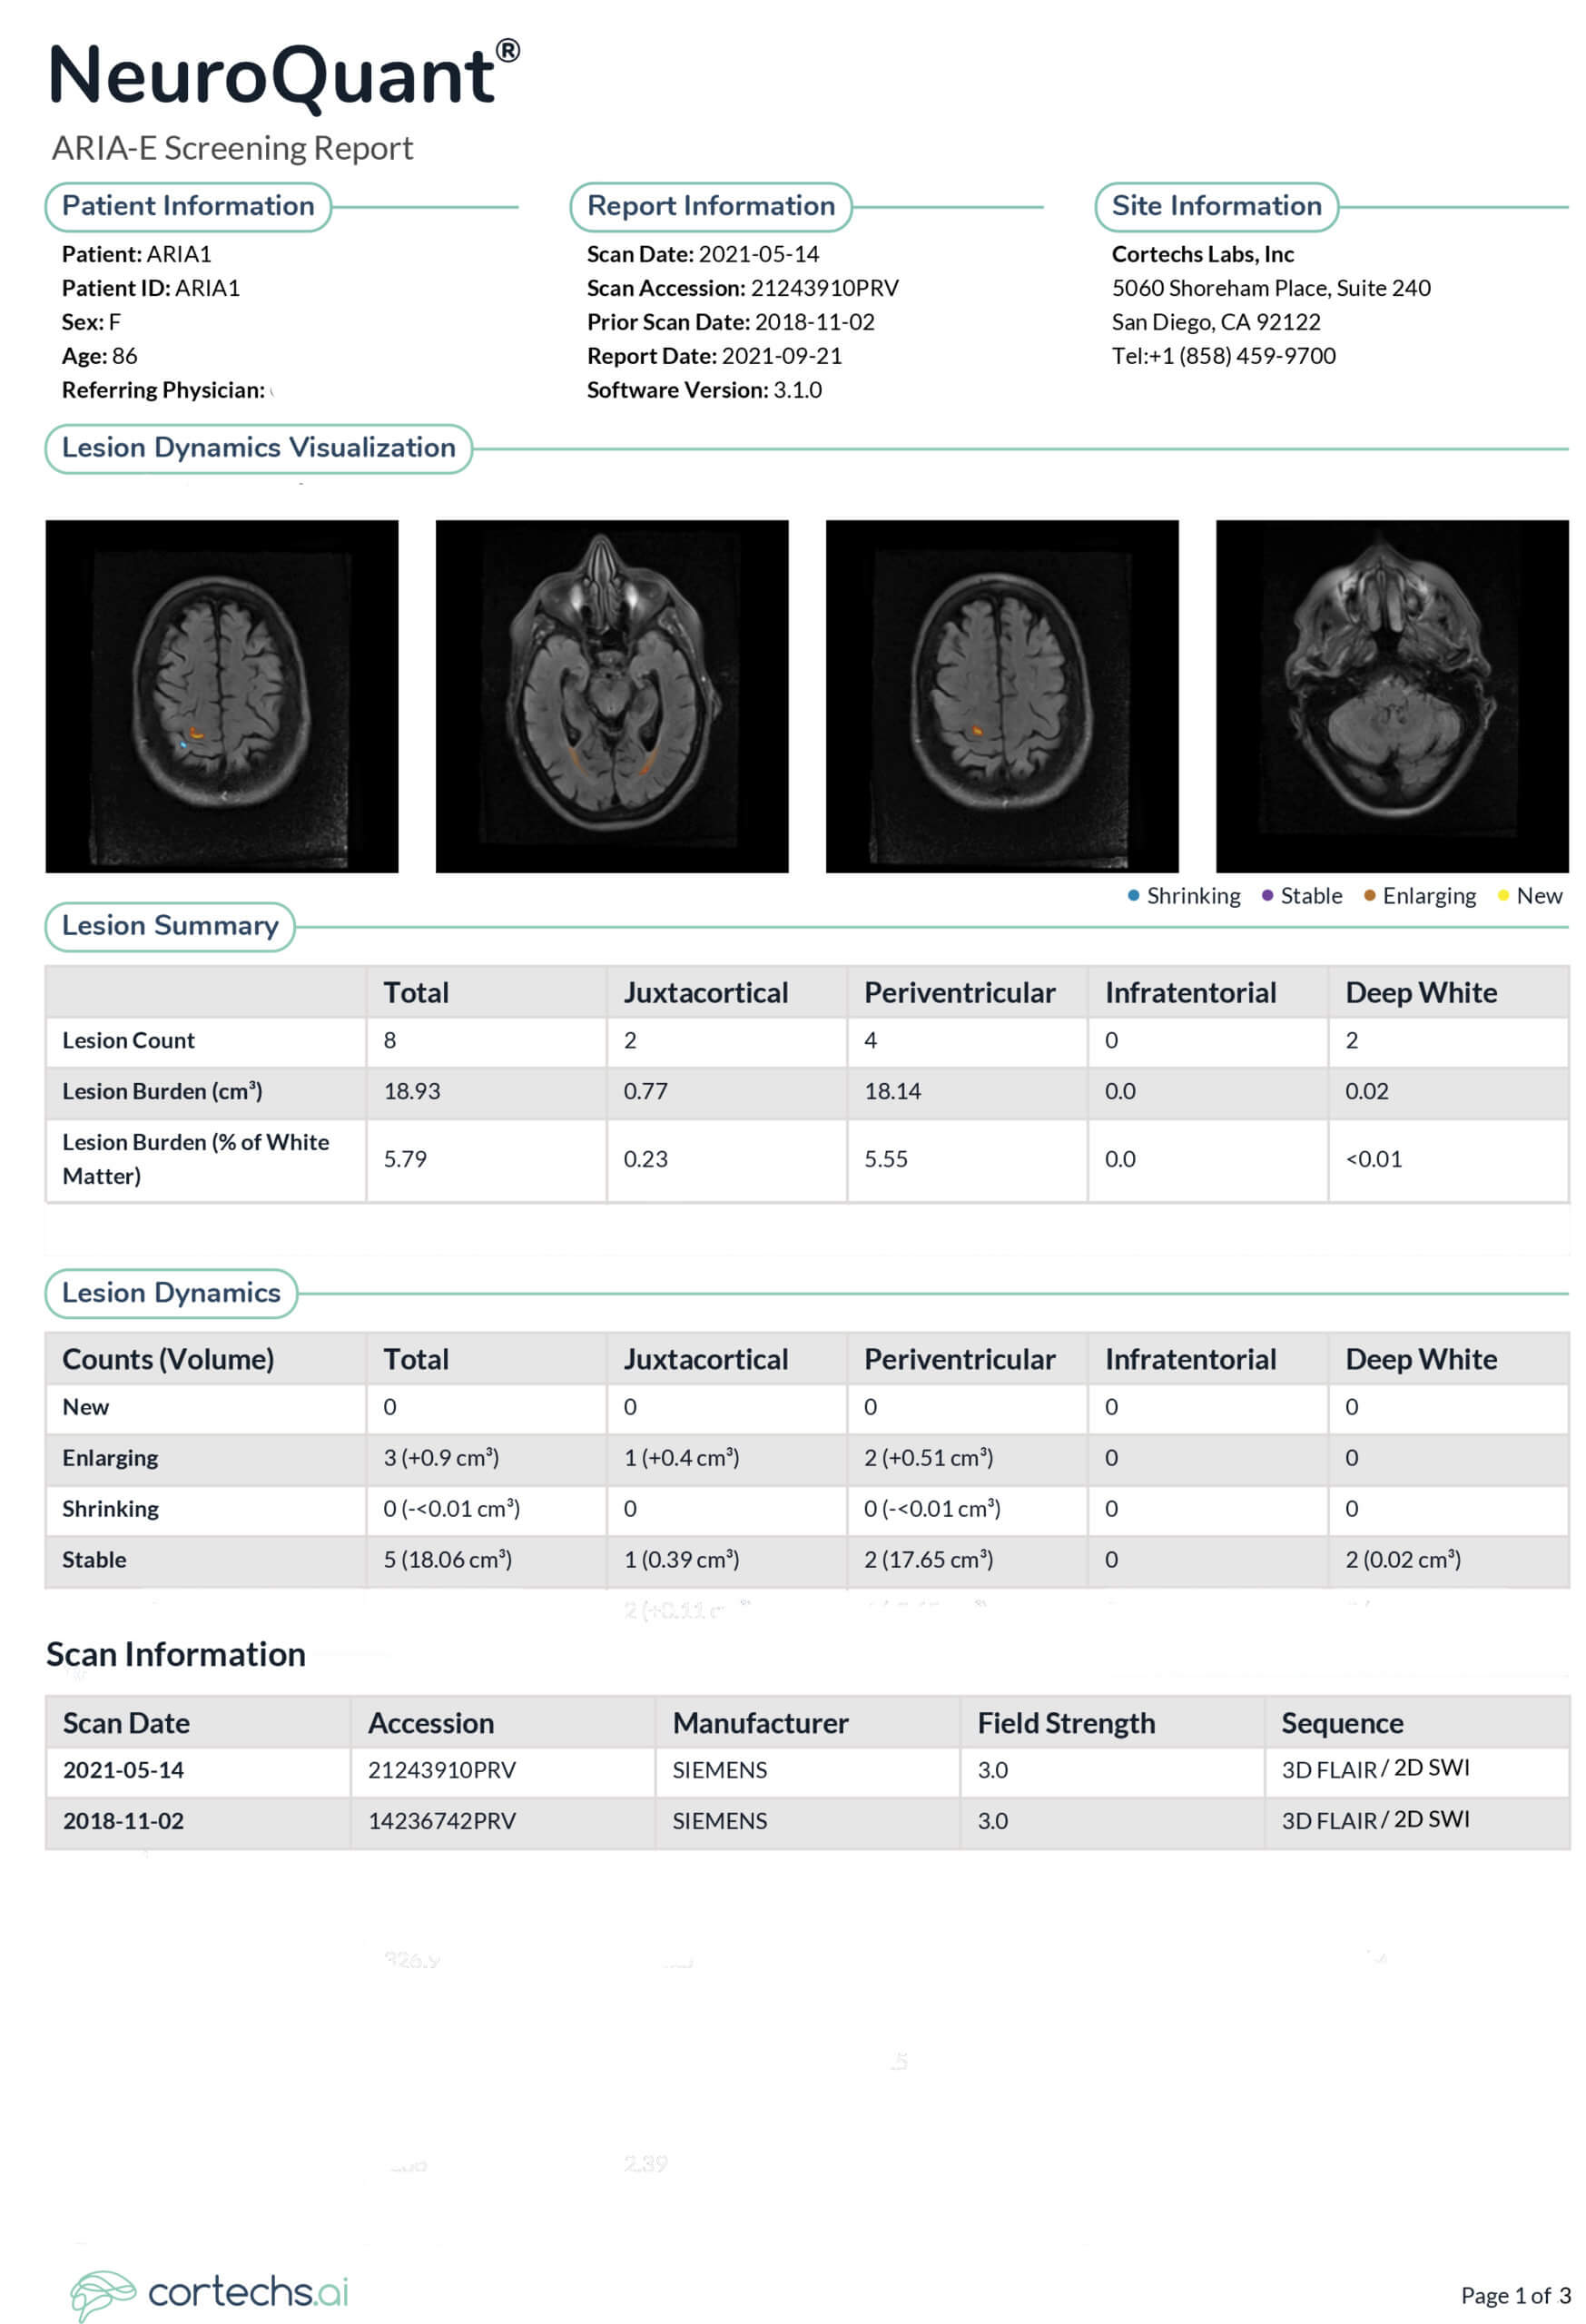1586x2324 pixels.
Task: Select the Age: 86 line
Action: coord(100,356)
